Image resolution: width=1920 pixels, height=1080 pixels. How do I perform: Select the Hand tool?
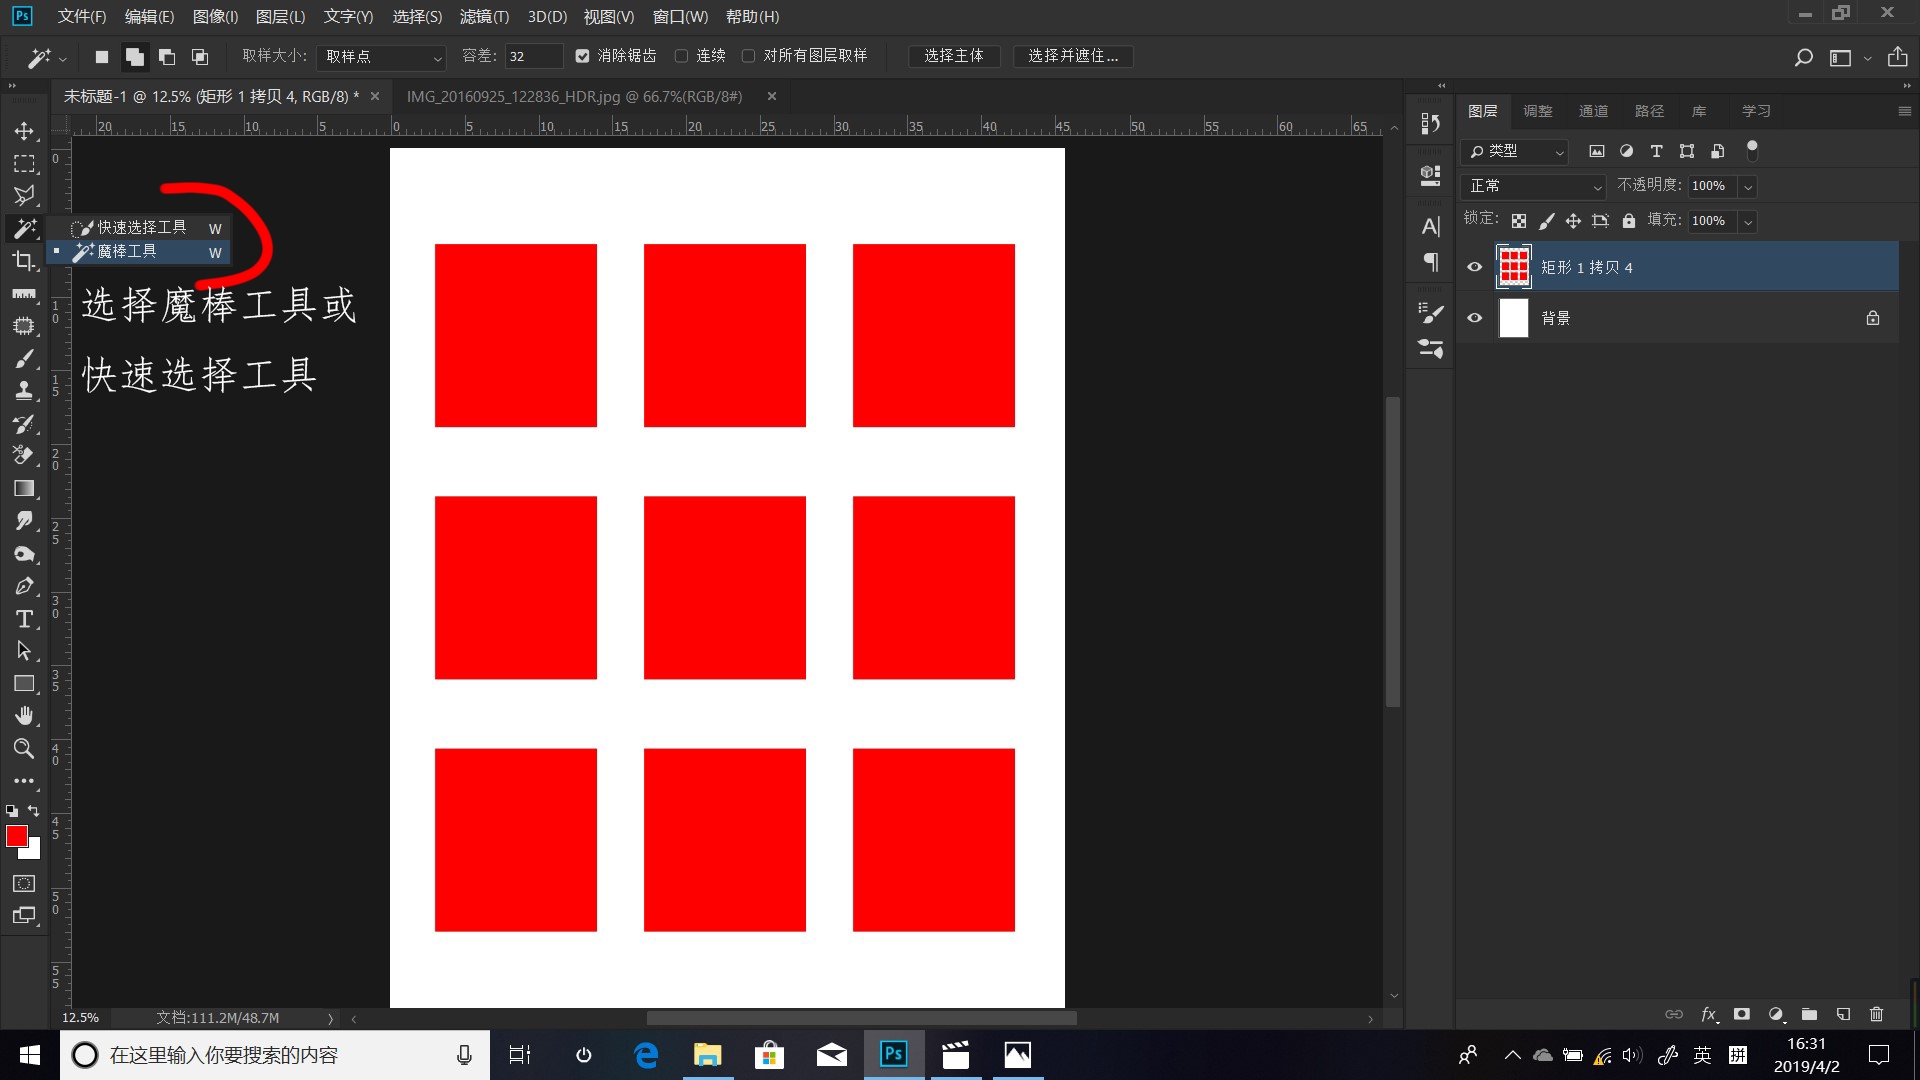[24, 716]
